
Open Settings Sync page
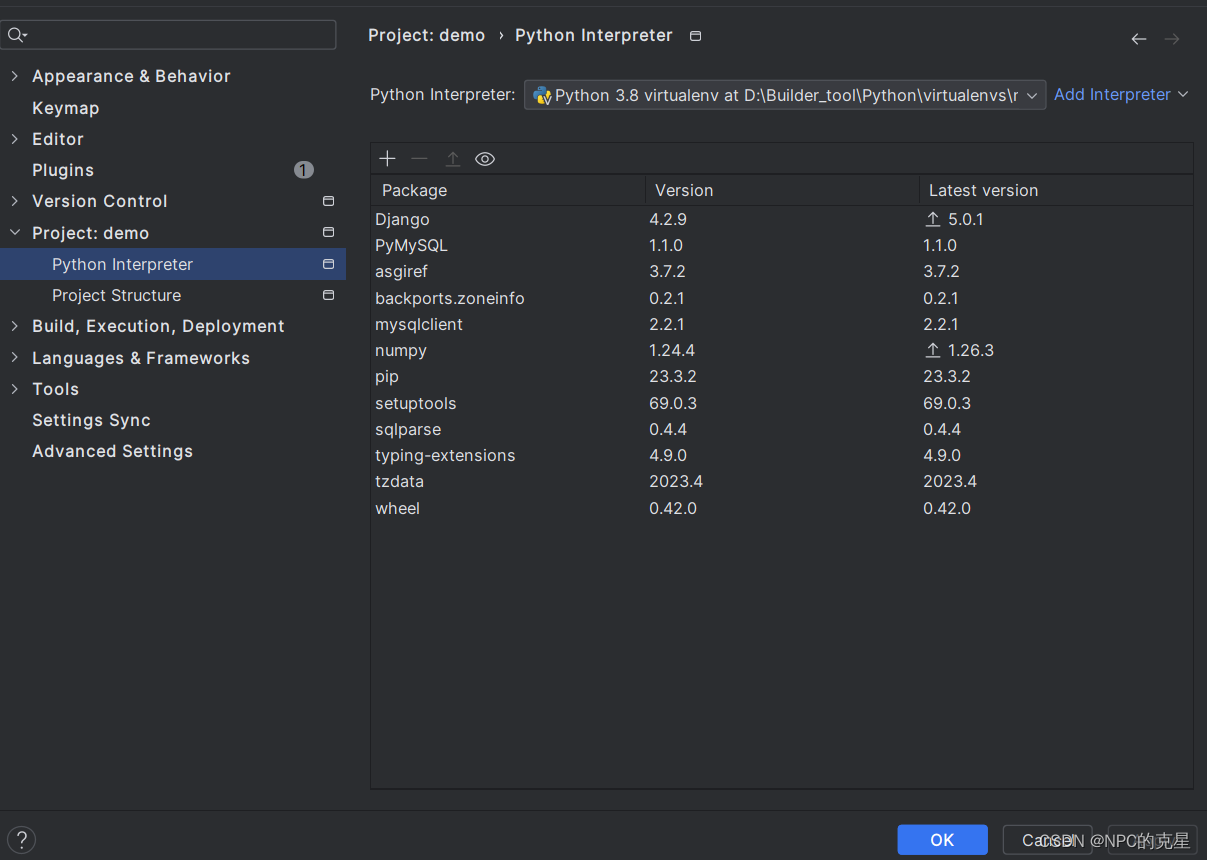coord(91,420)
